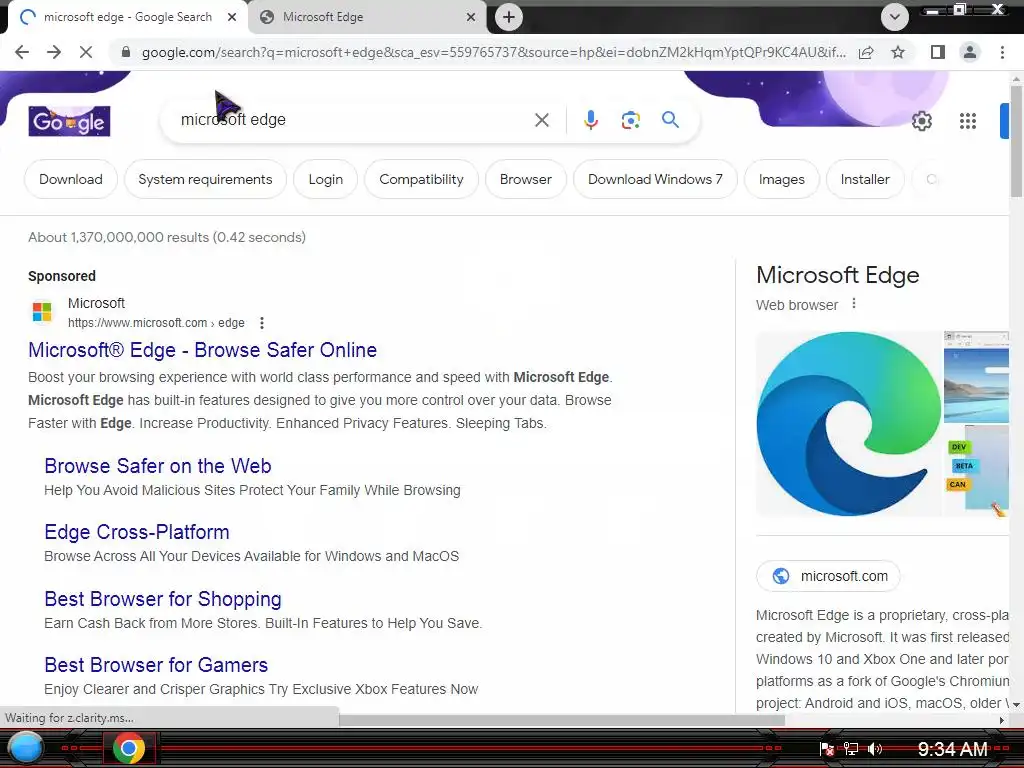Switch to the Microsoft Edge tab
The width and height of the screenshot is (1024, 768).
(x=369, y=17)
